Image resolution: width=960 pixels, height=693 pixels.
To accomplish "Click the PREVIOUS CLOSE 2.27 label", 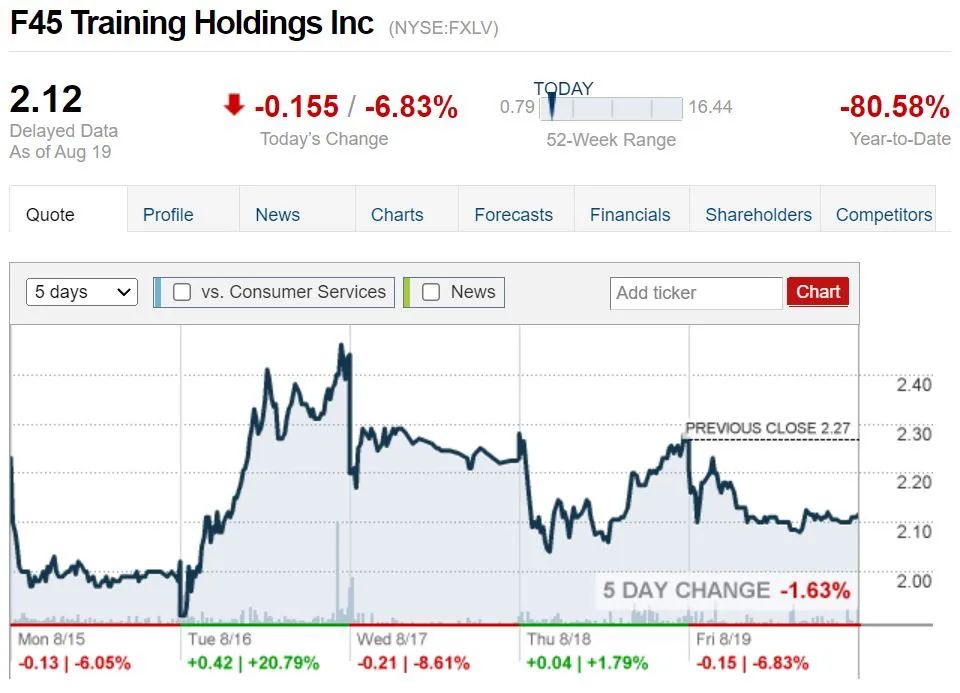I will tap(768, 428).
